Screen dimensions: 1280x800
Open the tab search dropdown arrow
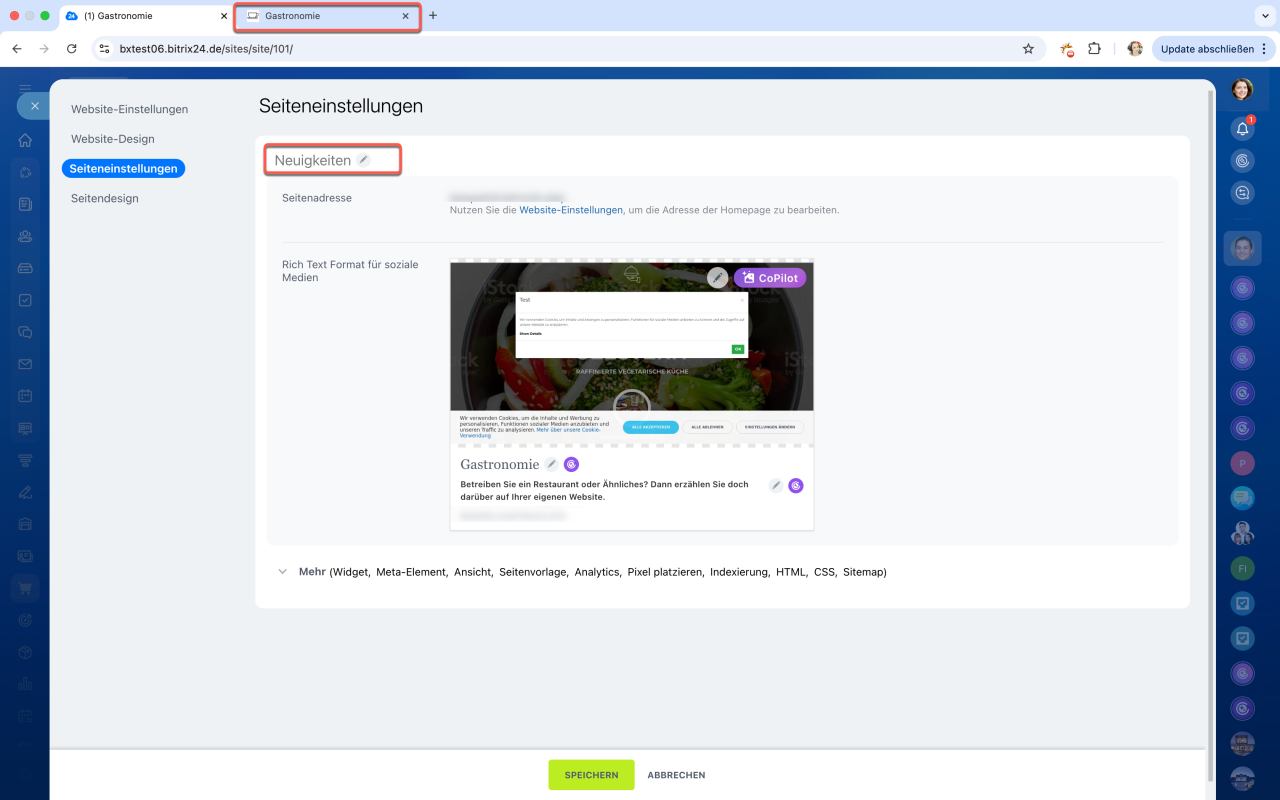pos(1260,16)
